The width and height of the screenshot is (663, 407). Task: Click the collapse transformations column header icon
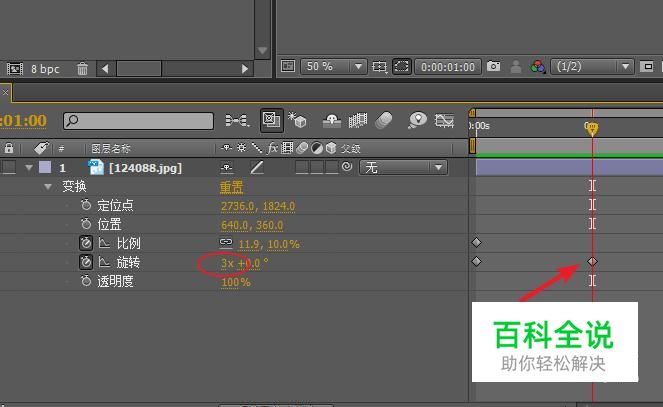(x=241, y=148)
